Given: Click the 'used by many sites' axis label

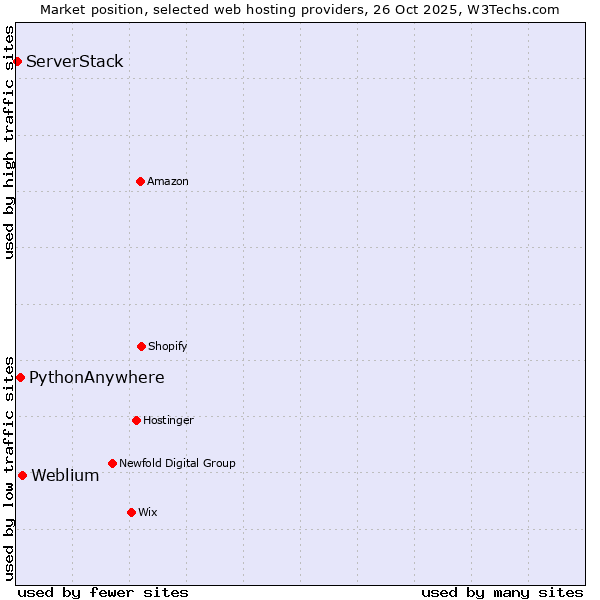Looking at the screenshot, I should click(502, 592).
